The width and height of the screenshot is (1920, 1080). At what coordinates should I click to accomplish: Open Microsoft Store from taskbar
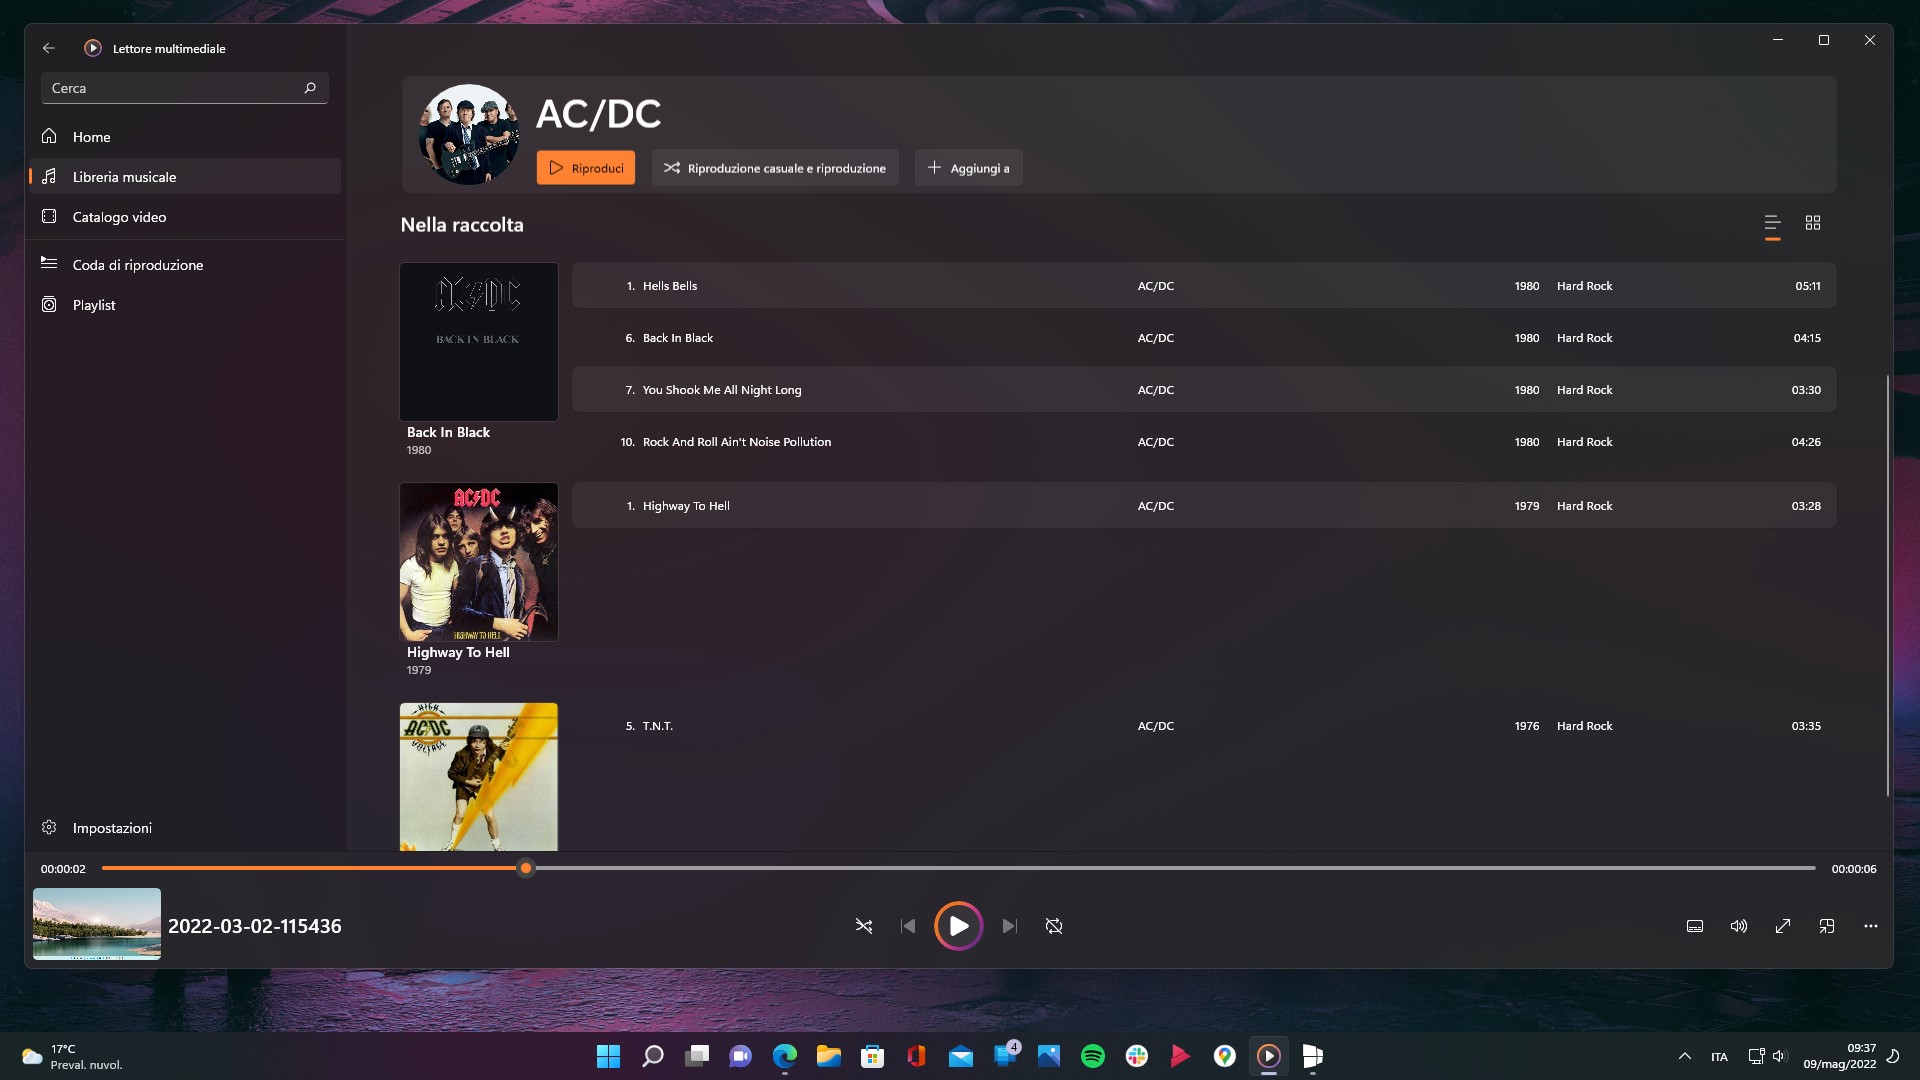click(873, 1056)
